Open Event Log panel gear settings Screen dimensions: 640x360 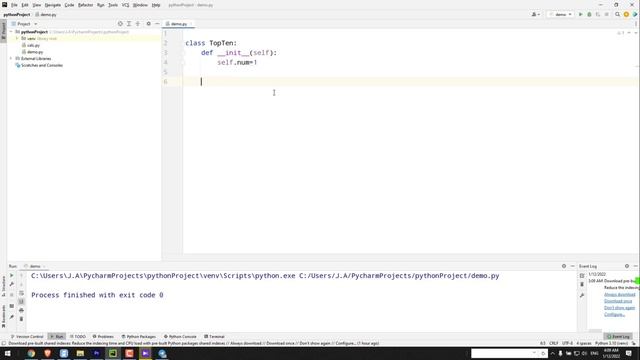pos(627,266)
